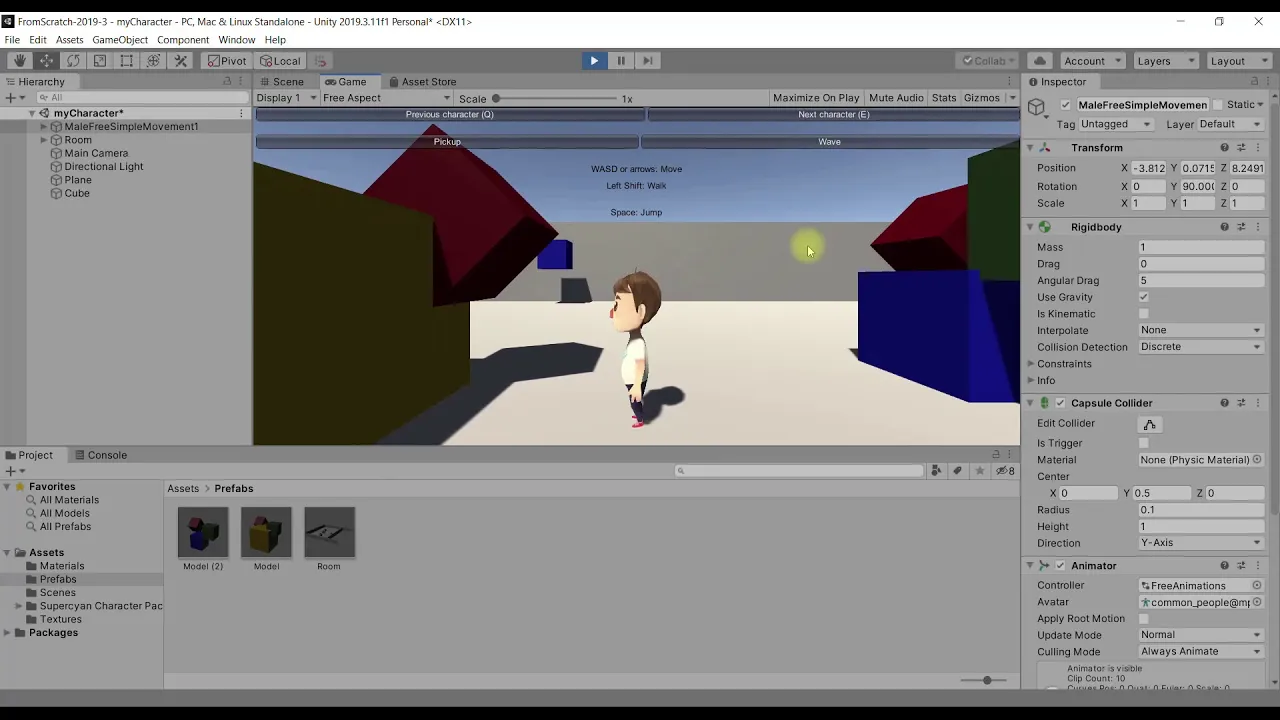This screenshot has width=1280, height=720.
Task: Open Free Aspect dropdown
Action: tap(386, 98)
